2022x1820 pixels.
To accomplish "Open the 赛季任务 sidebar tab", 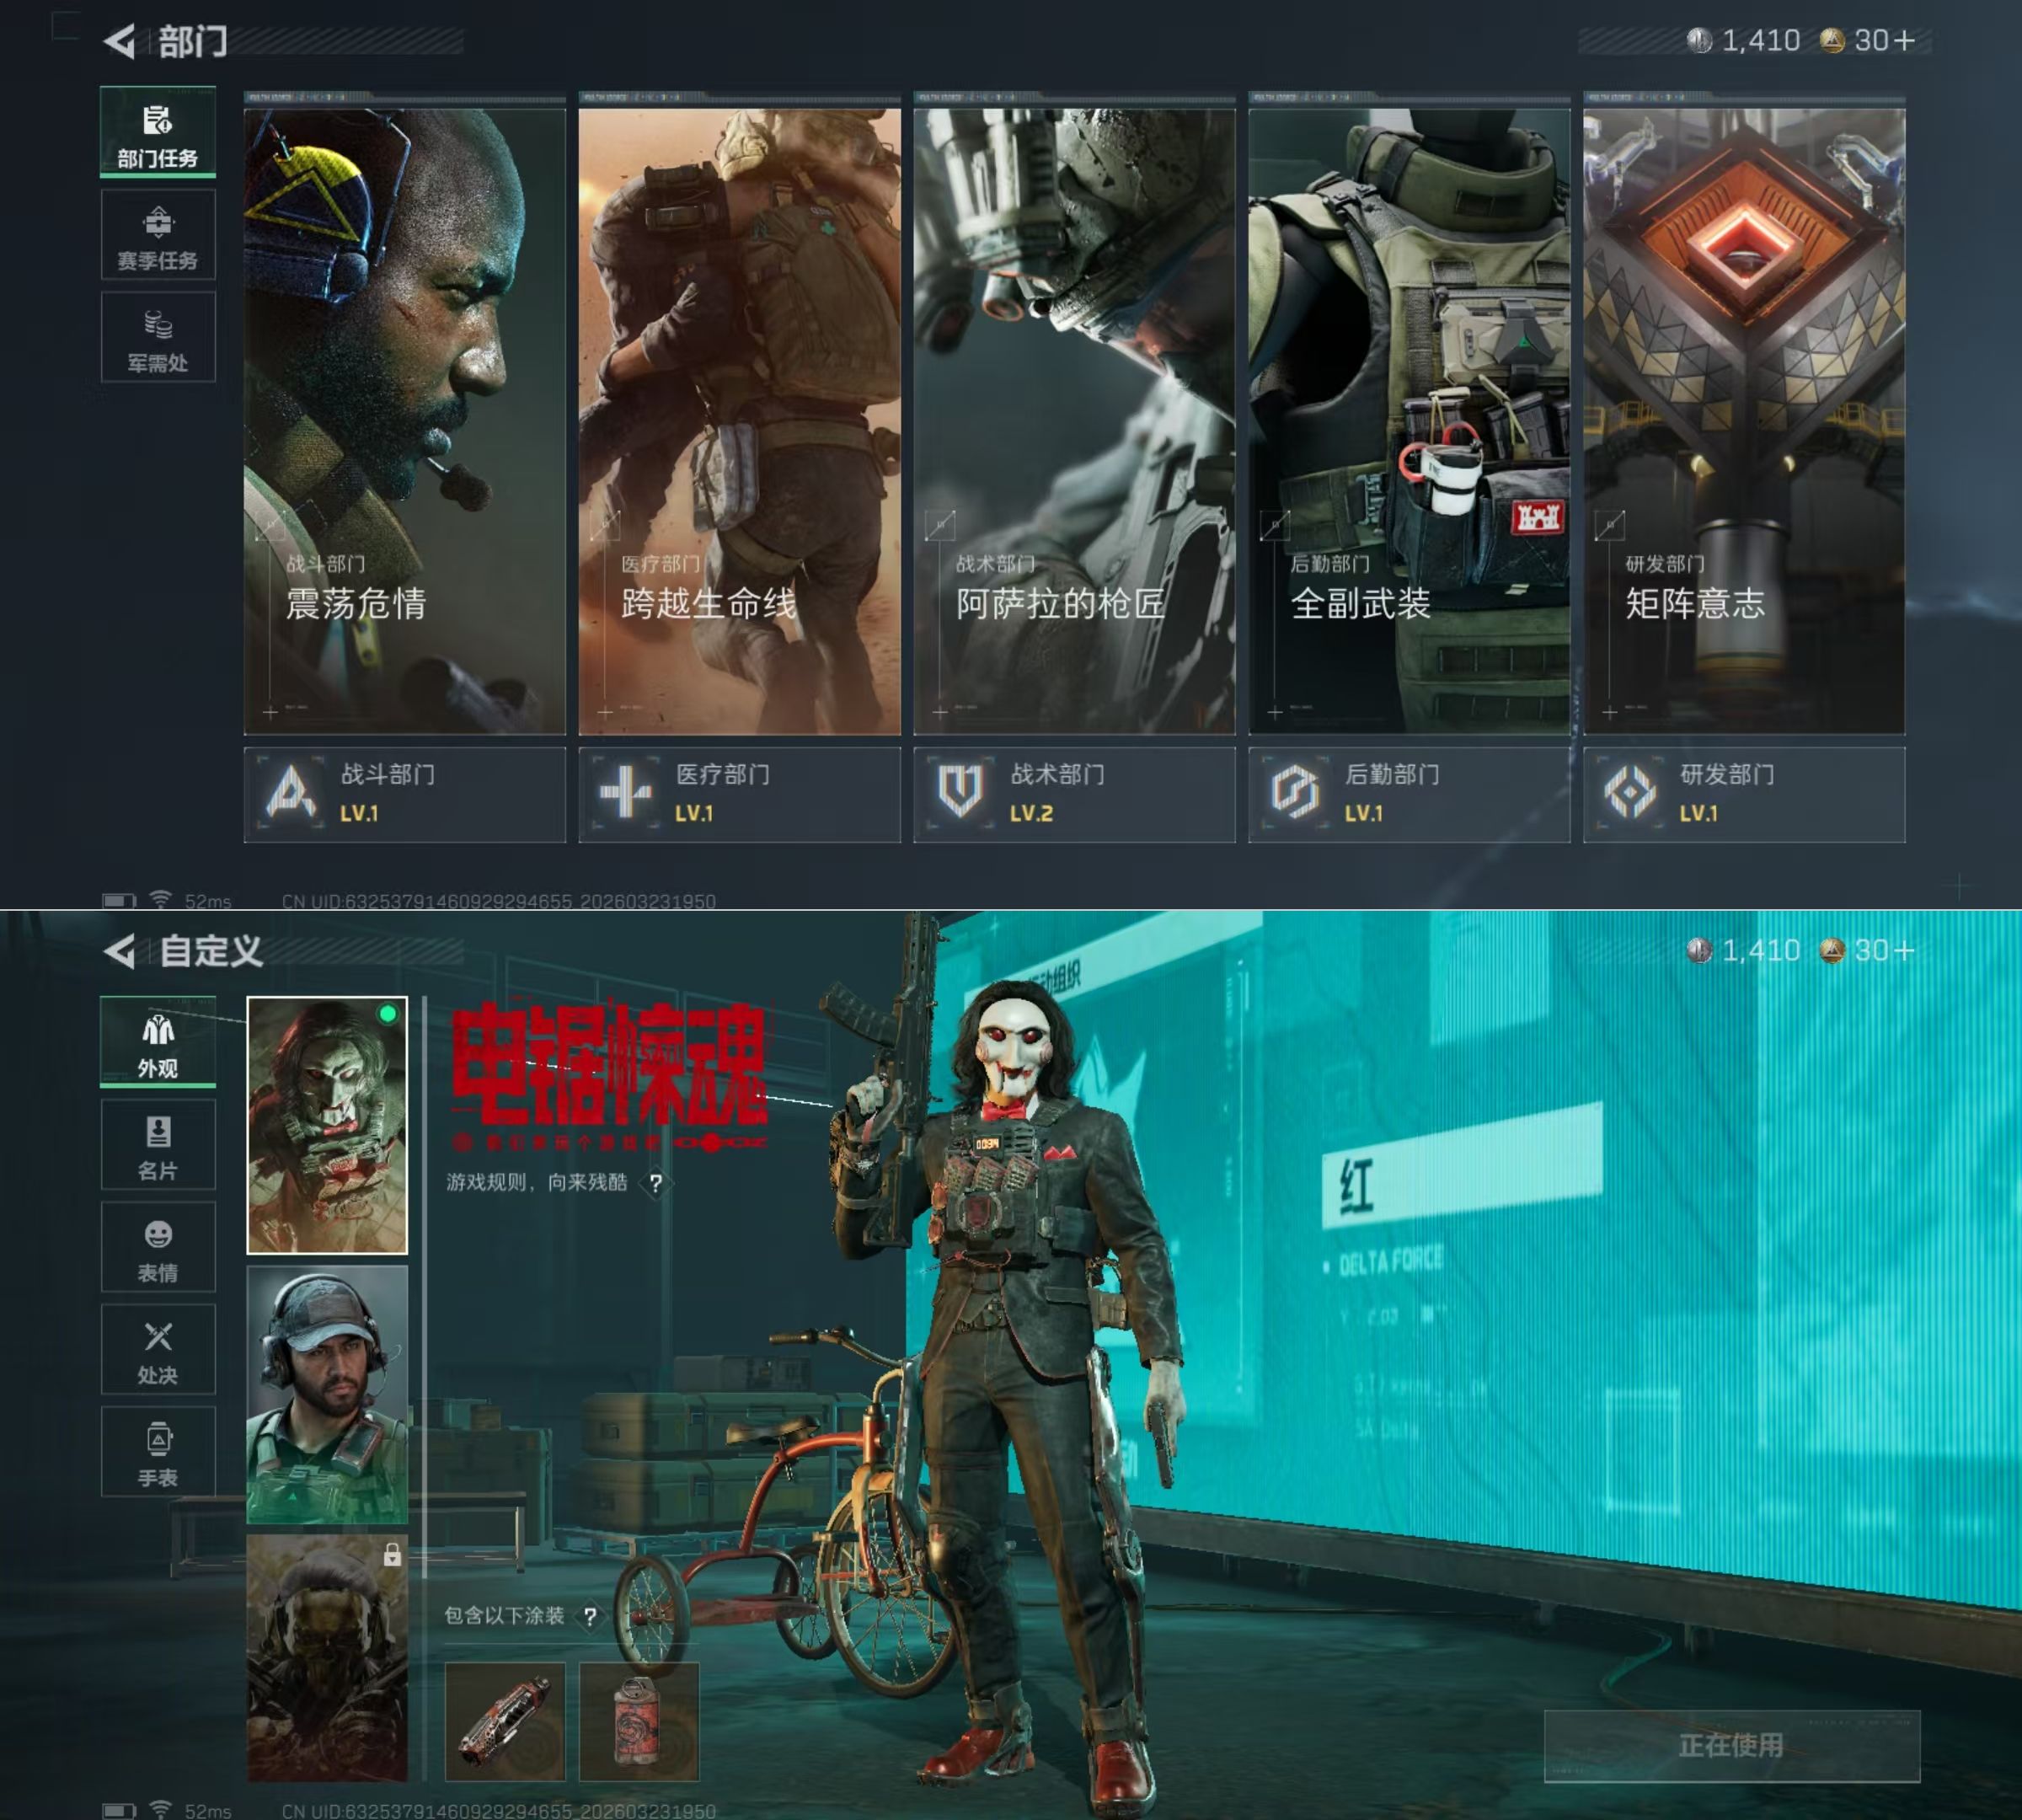I will click(x=158, y=236).
